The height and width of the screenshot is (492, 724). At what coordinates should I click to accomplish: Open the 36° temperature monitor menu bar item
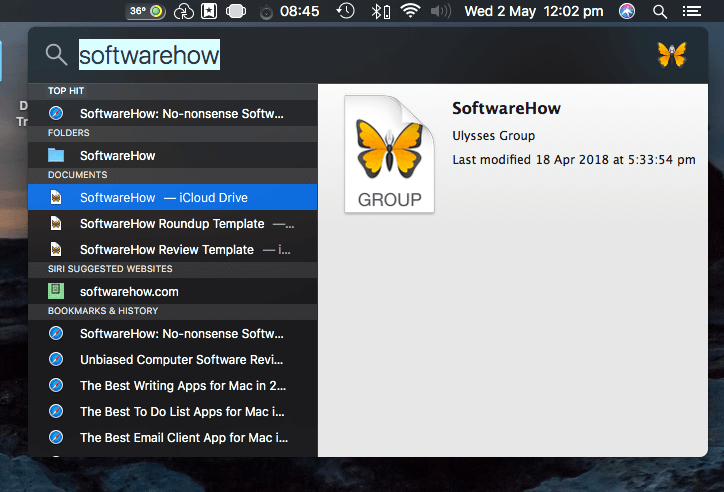point(145,11)
